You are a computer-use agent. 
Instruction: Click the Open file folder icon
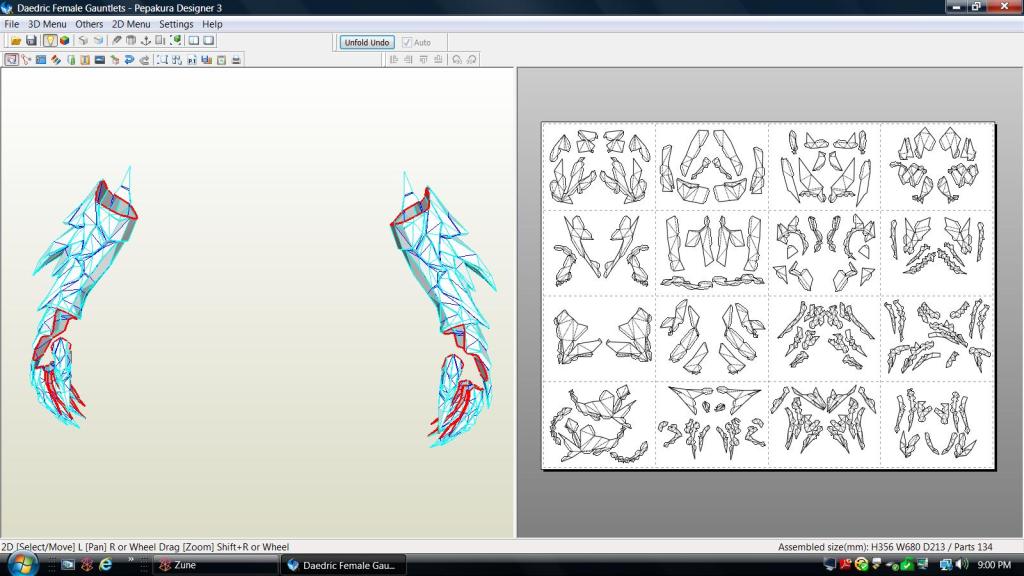click(x=16, y=40)
